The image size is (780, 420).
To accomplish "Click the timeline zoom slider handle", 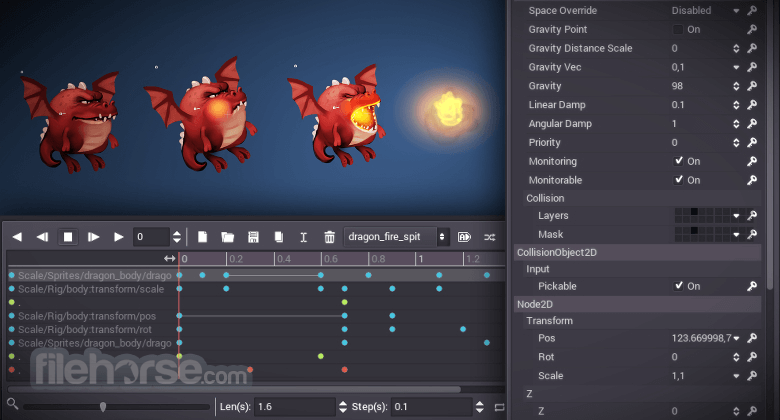I will click(103, 407).
